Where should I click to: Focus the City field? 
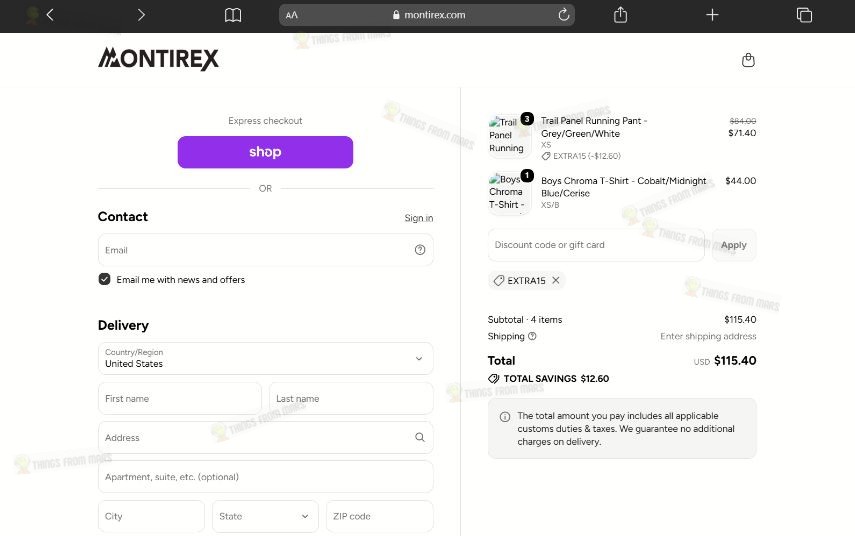(x=151, y=516)
